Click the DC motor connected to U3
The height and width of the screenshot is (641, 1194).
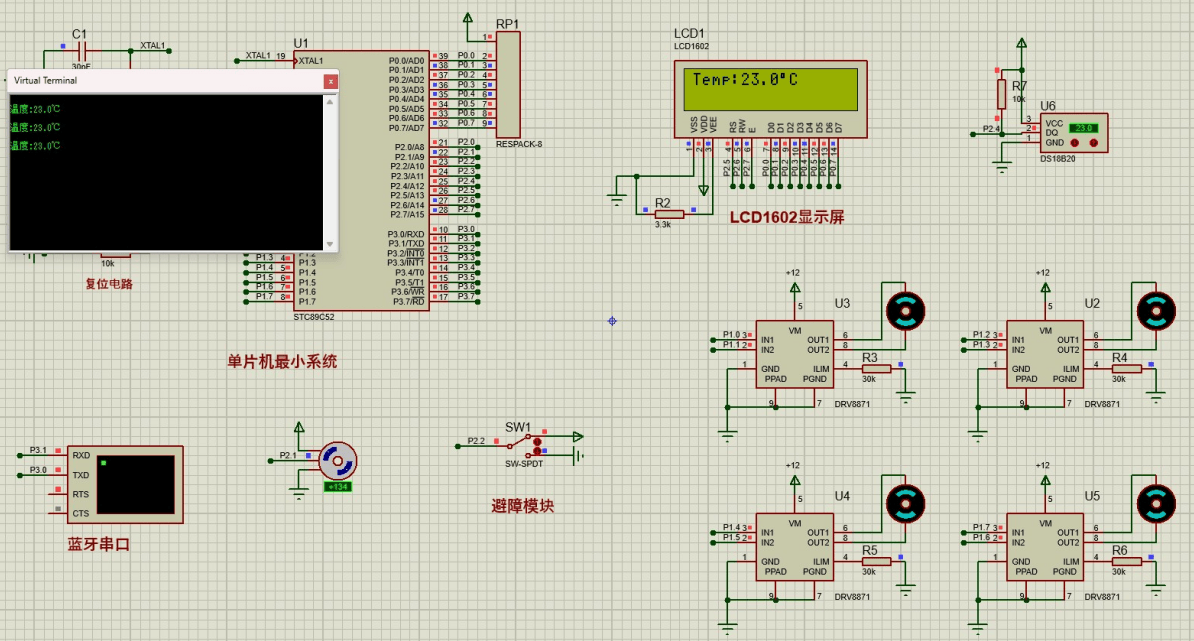tap(905, 312)
